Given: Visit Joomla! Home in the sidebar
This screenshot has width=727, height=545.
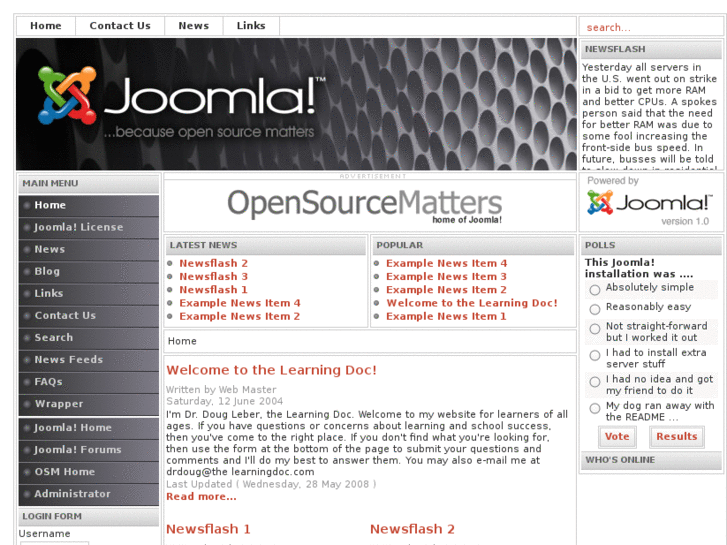Looking at the screenshot, I should pyautogui.click(x=89, y=428).
